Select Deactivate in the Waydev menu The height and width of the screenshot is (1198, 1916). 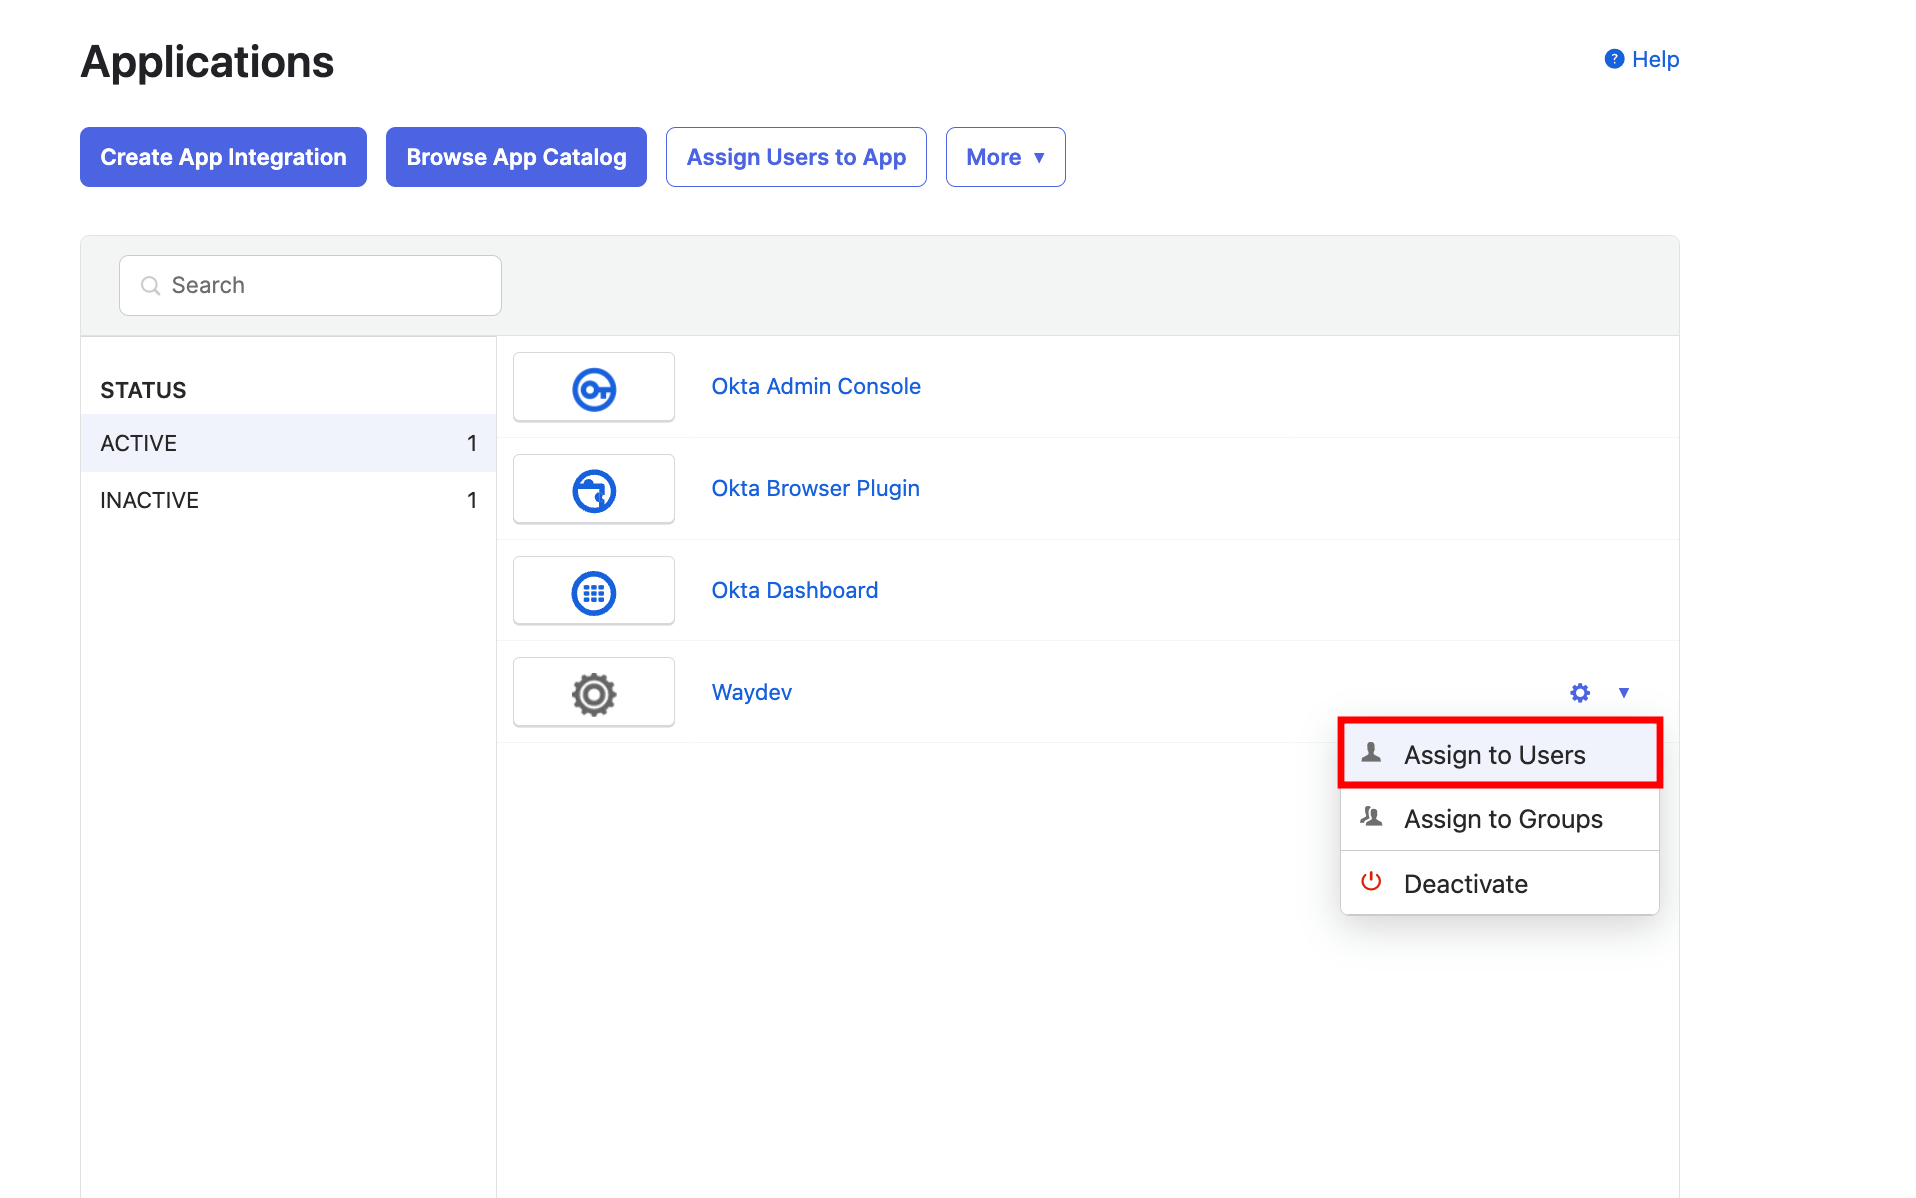(1499, 883)
